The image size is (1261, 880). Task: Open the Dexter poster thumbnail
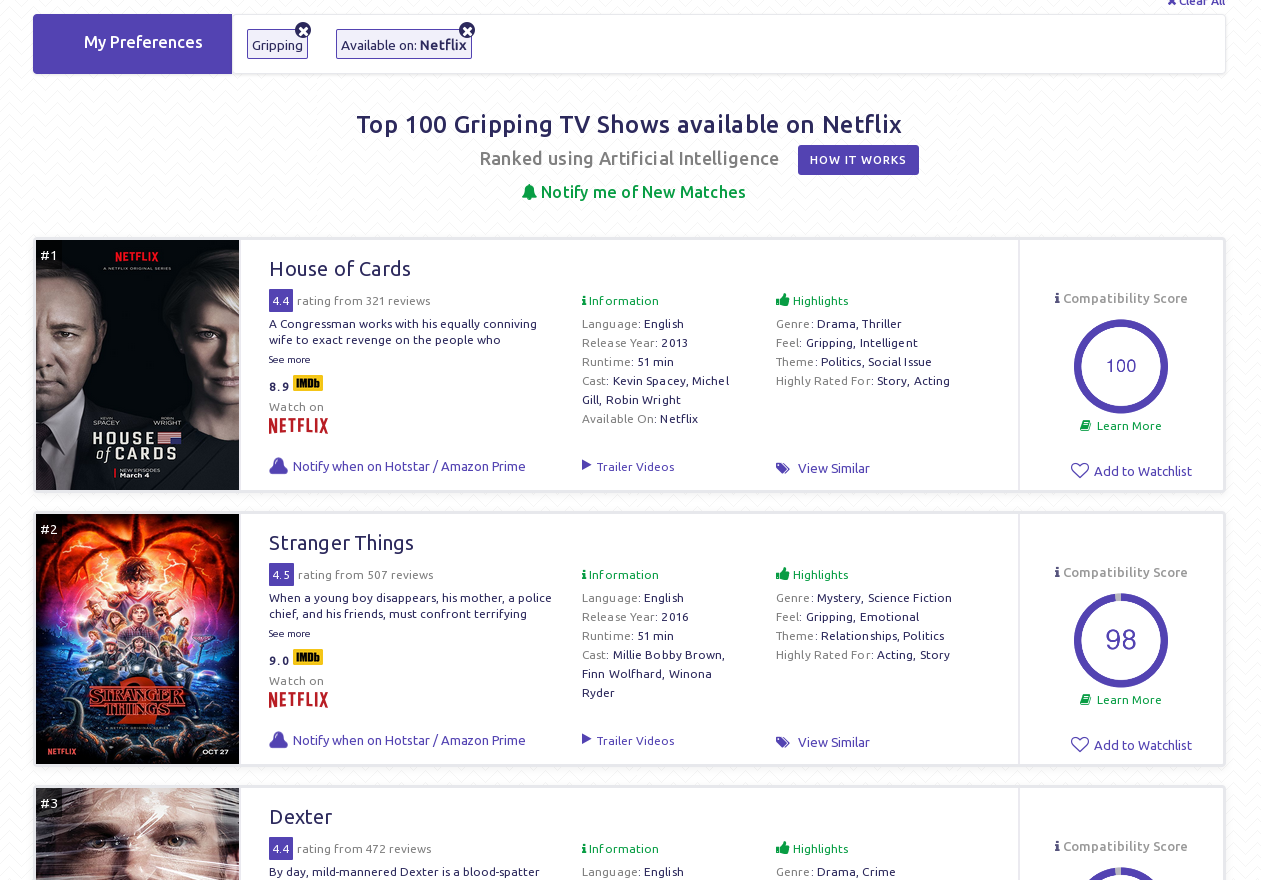(138, 834)
